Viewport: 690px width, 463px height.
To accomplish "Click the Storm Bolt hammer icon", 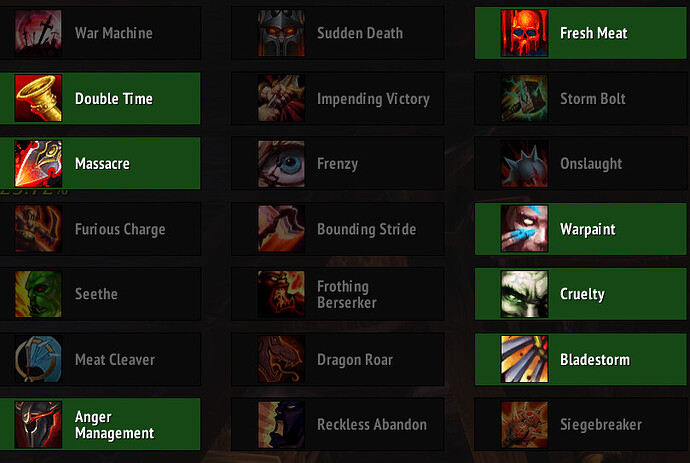I will tap(525, 98).
